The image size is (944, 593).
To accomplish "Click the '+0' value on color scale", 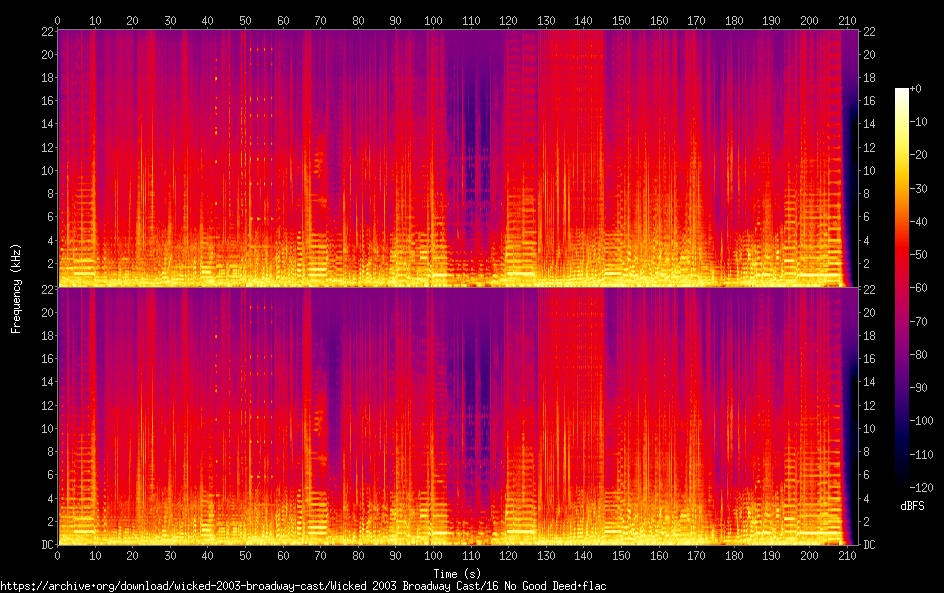I will 915,88.
